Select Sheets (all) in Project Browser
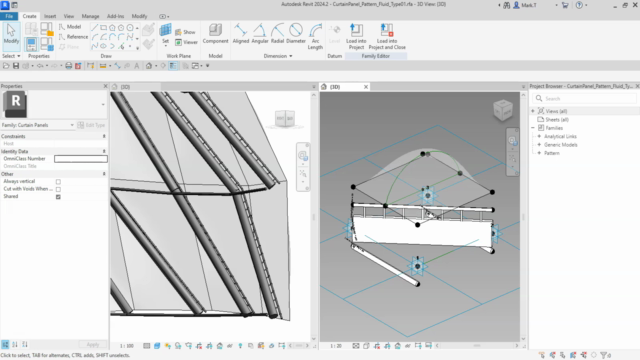This screenshot has width=640, height=360. [x=557, y=120]
